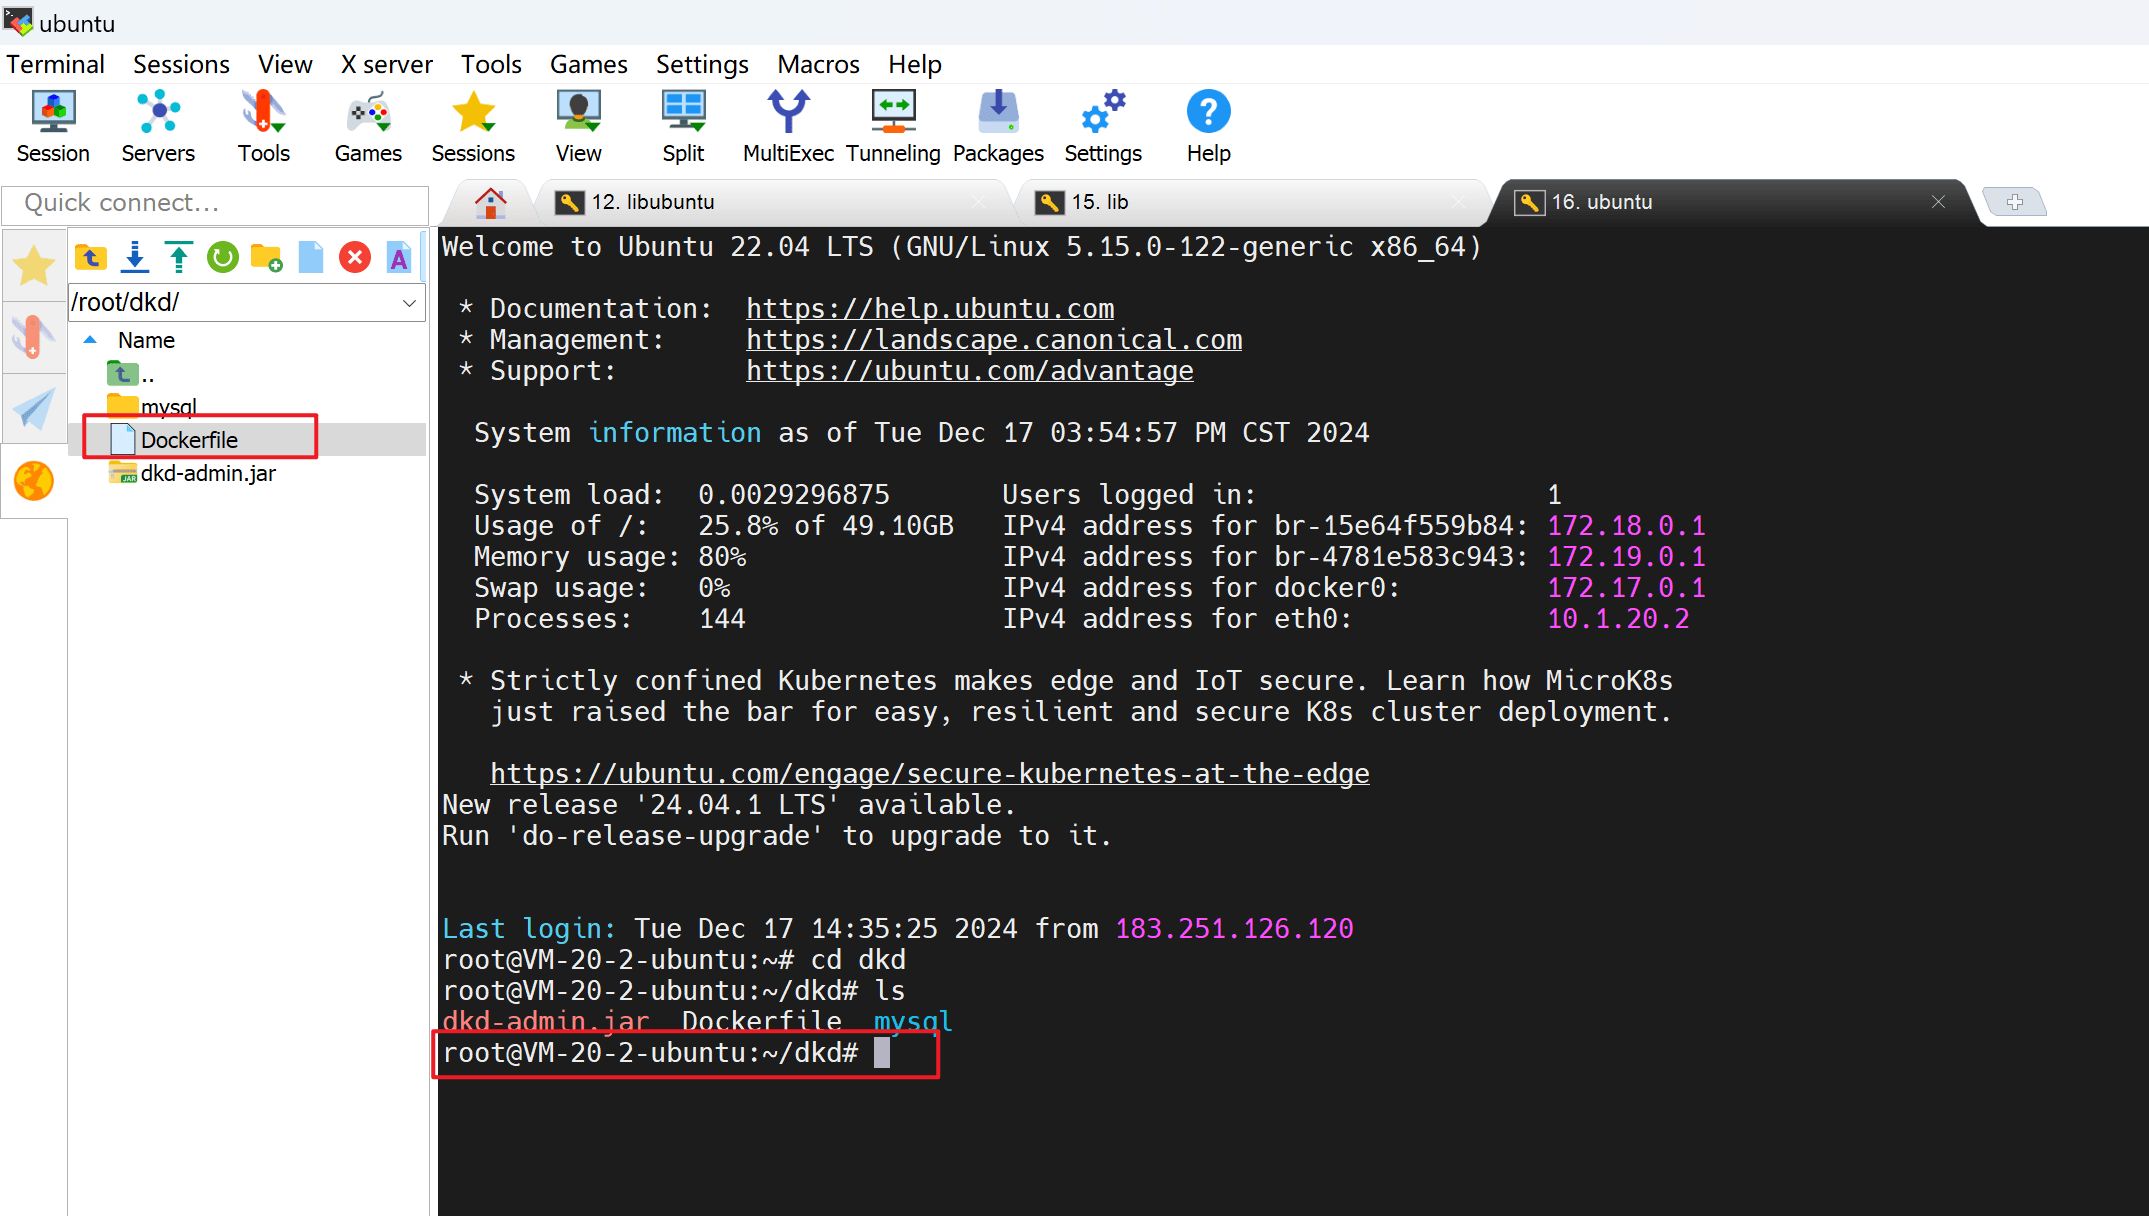2149x1216 pixels.
Task: Open the Sessions star toolbar icon
Action: (473, 126)
